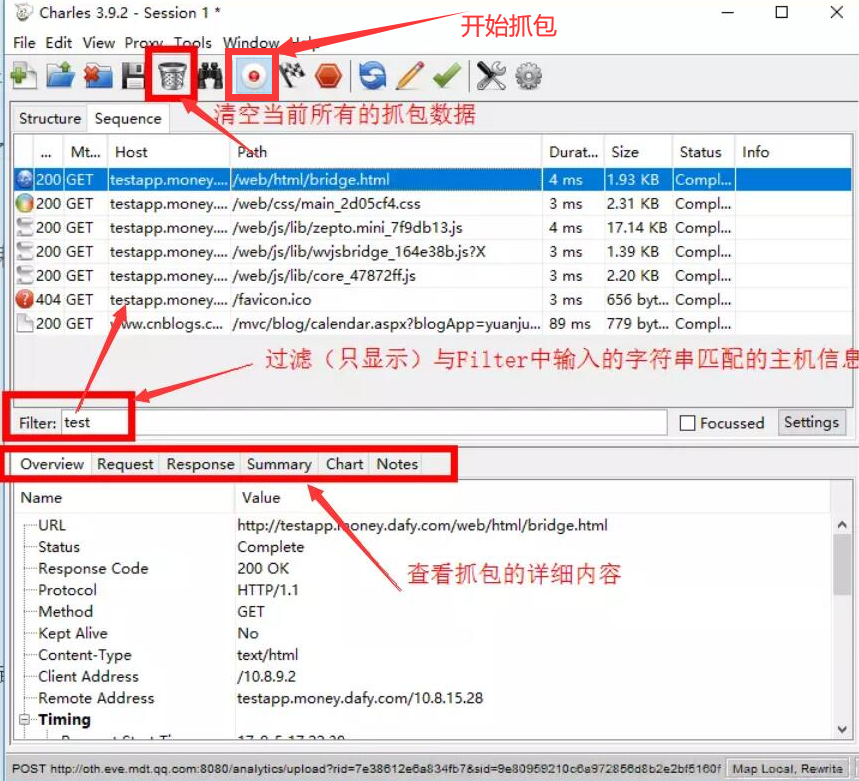
Task: Toggle the Focussed checkbox
Action: [687, 423]
